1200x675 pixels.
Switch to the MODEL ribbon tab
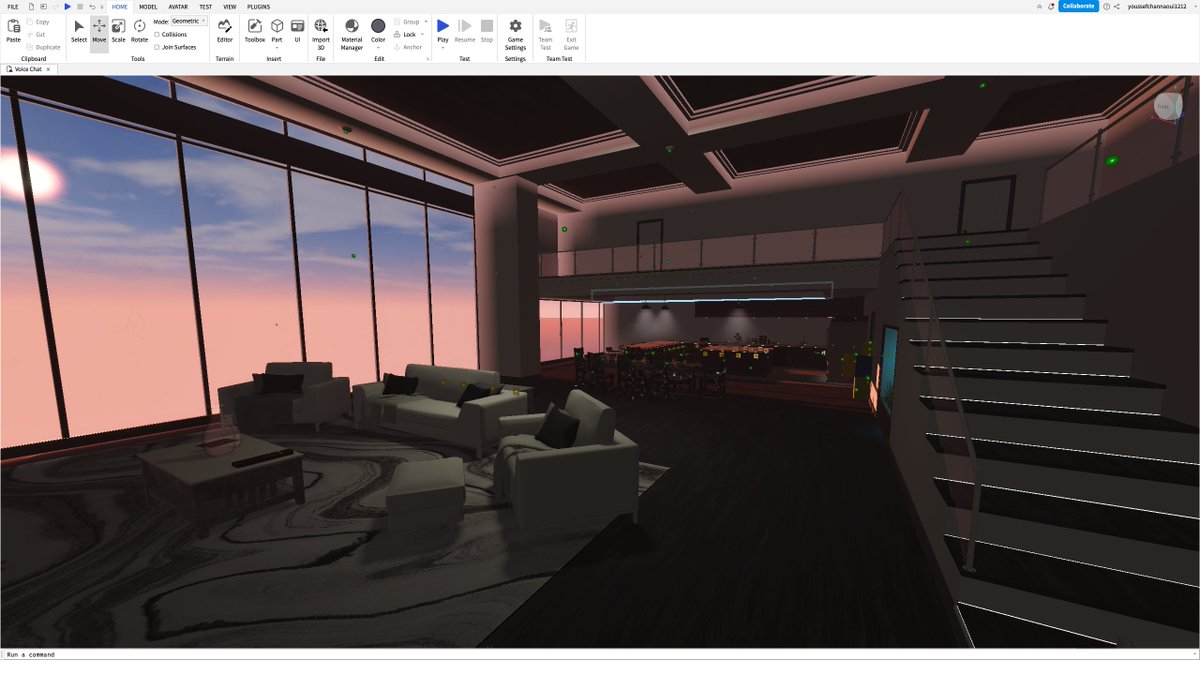point(148,7)
